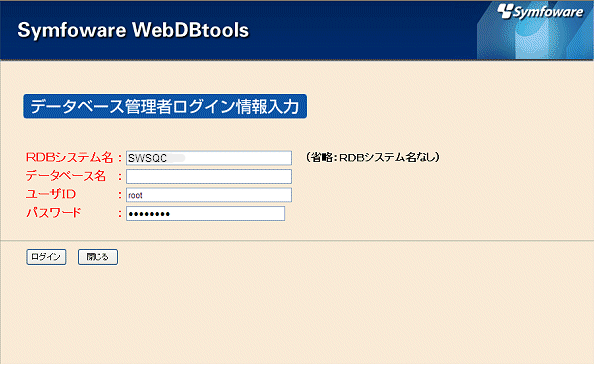Click the RDBシステム名 red label

[69, 158]
